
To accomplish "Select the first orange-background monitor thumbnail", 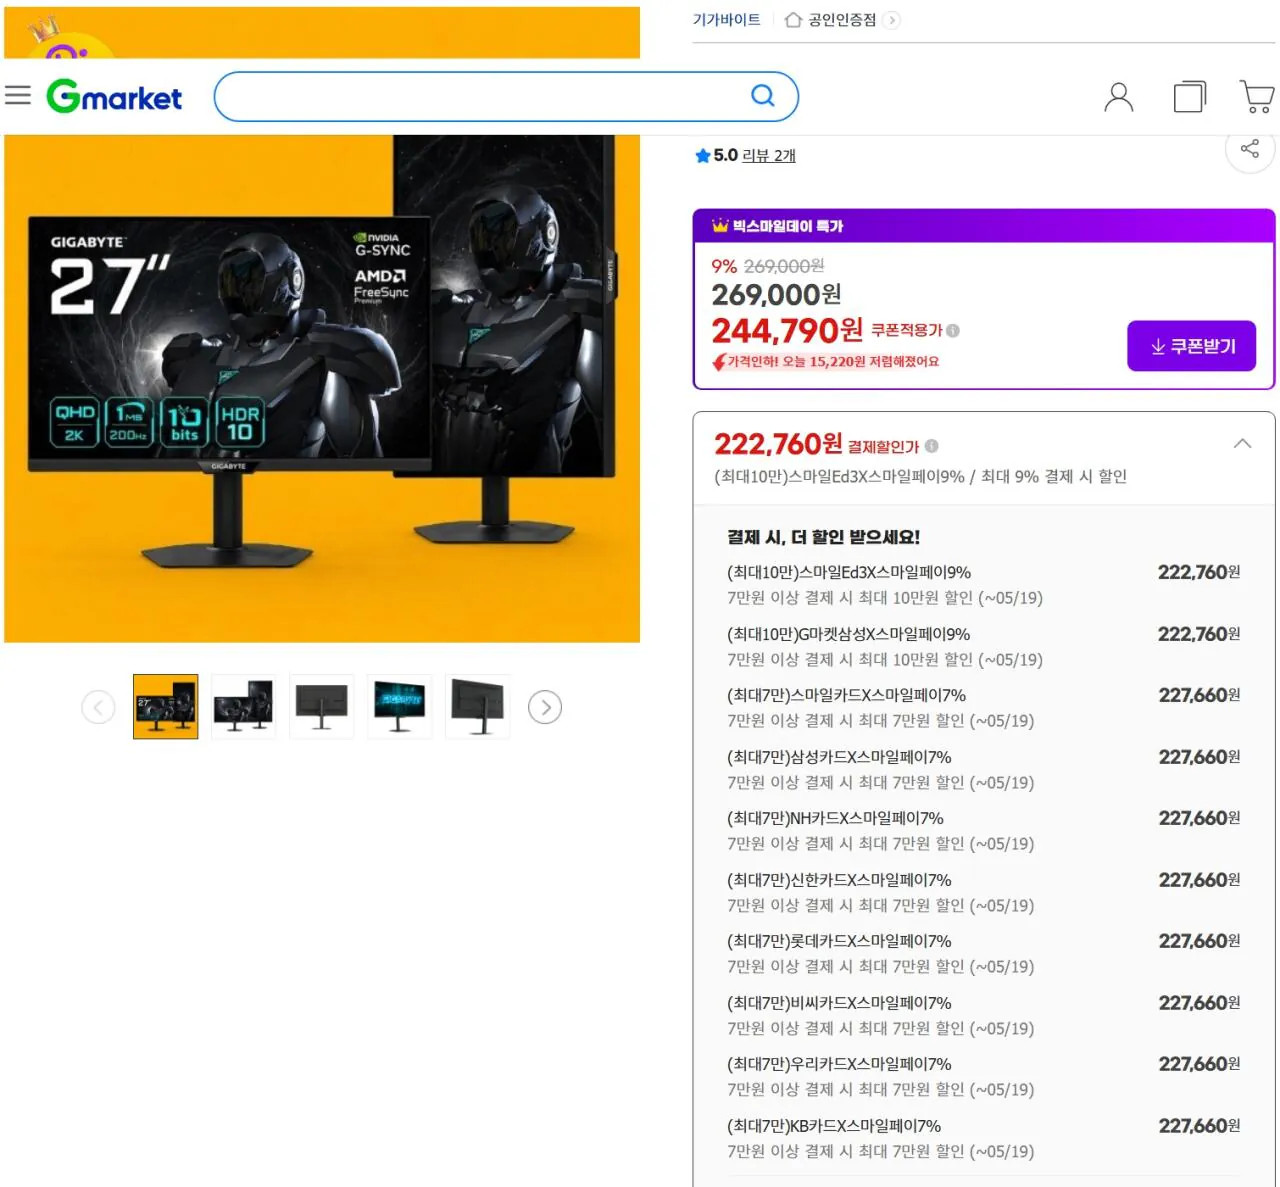I will tap(165, 706).
